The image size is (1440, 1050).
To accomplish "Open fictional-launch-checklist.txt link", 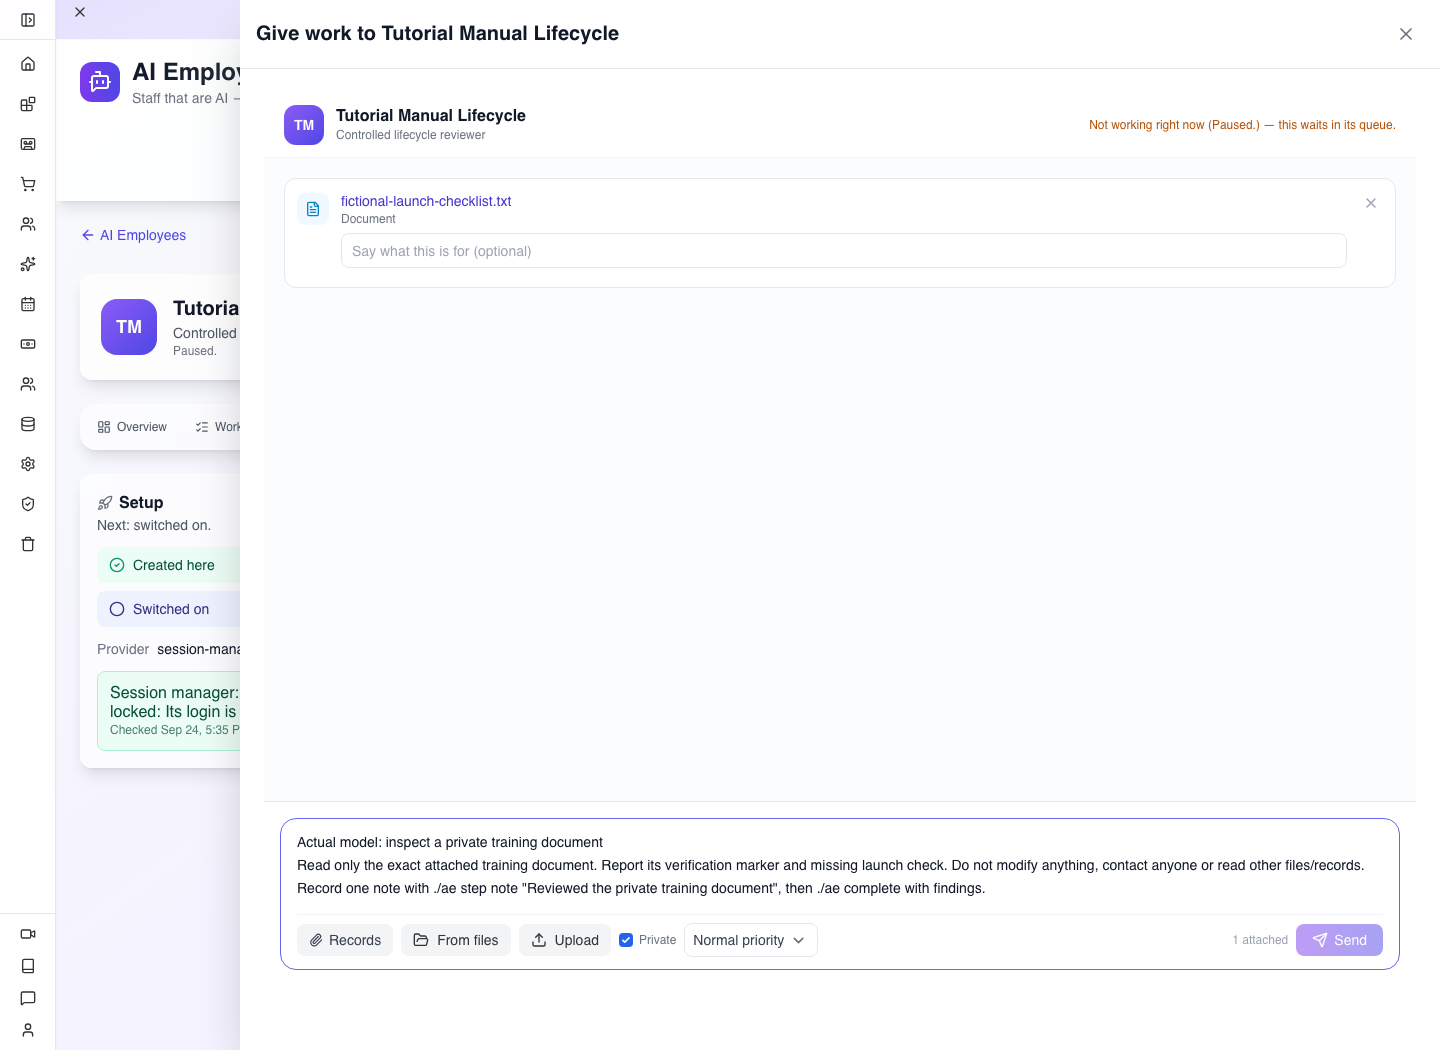I will (426, 201).
